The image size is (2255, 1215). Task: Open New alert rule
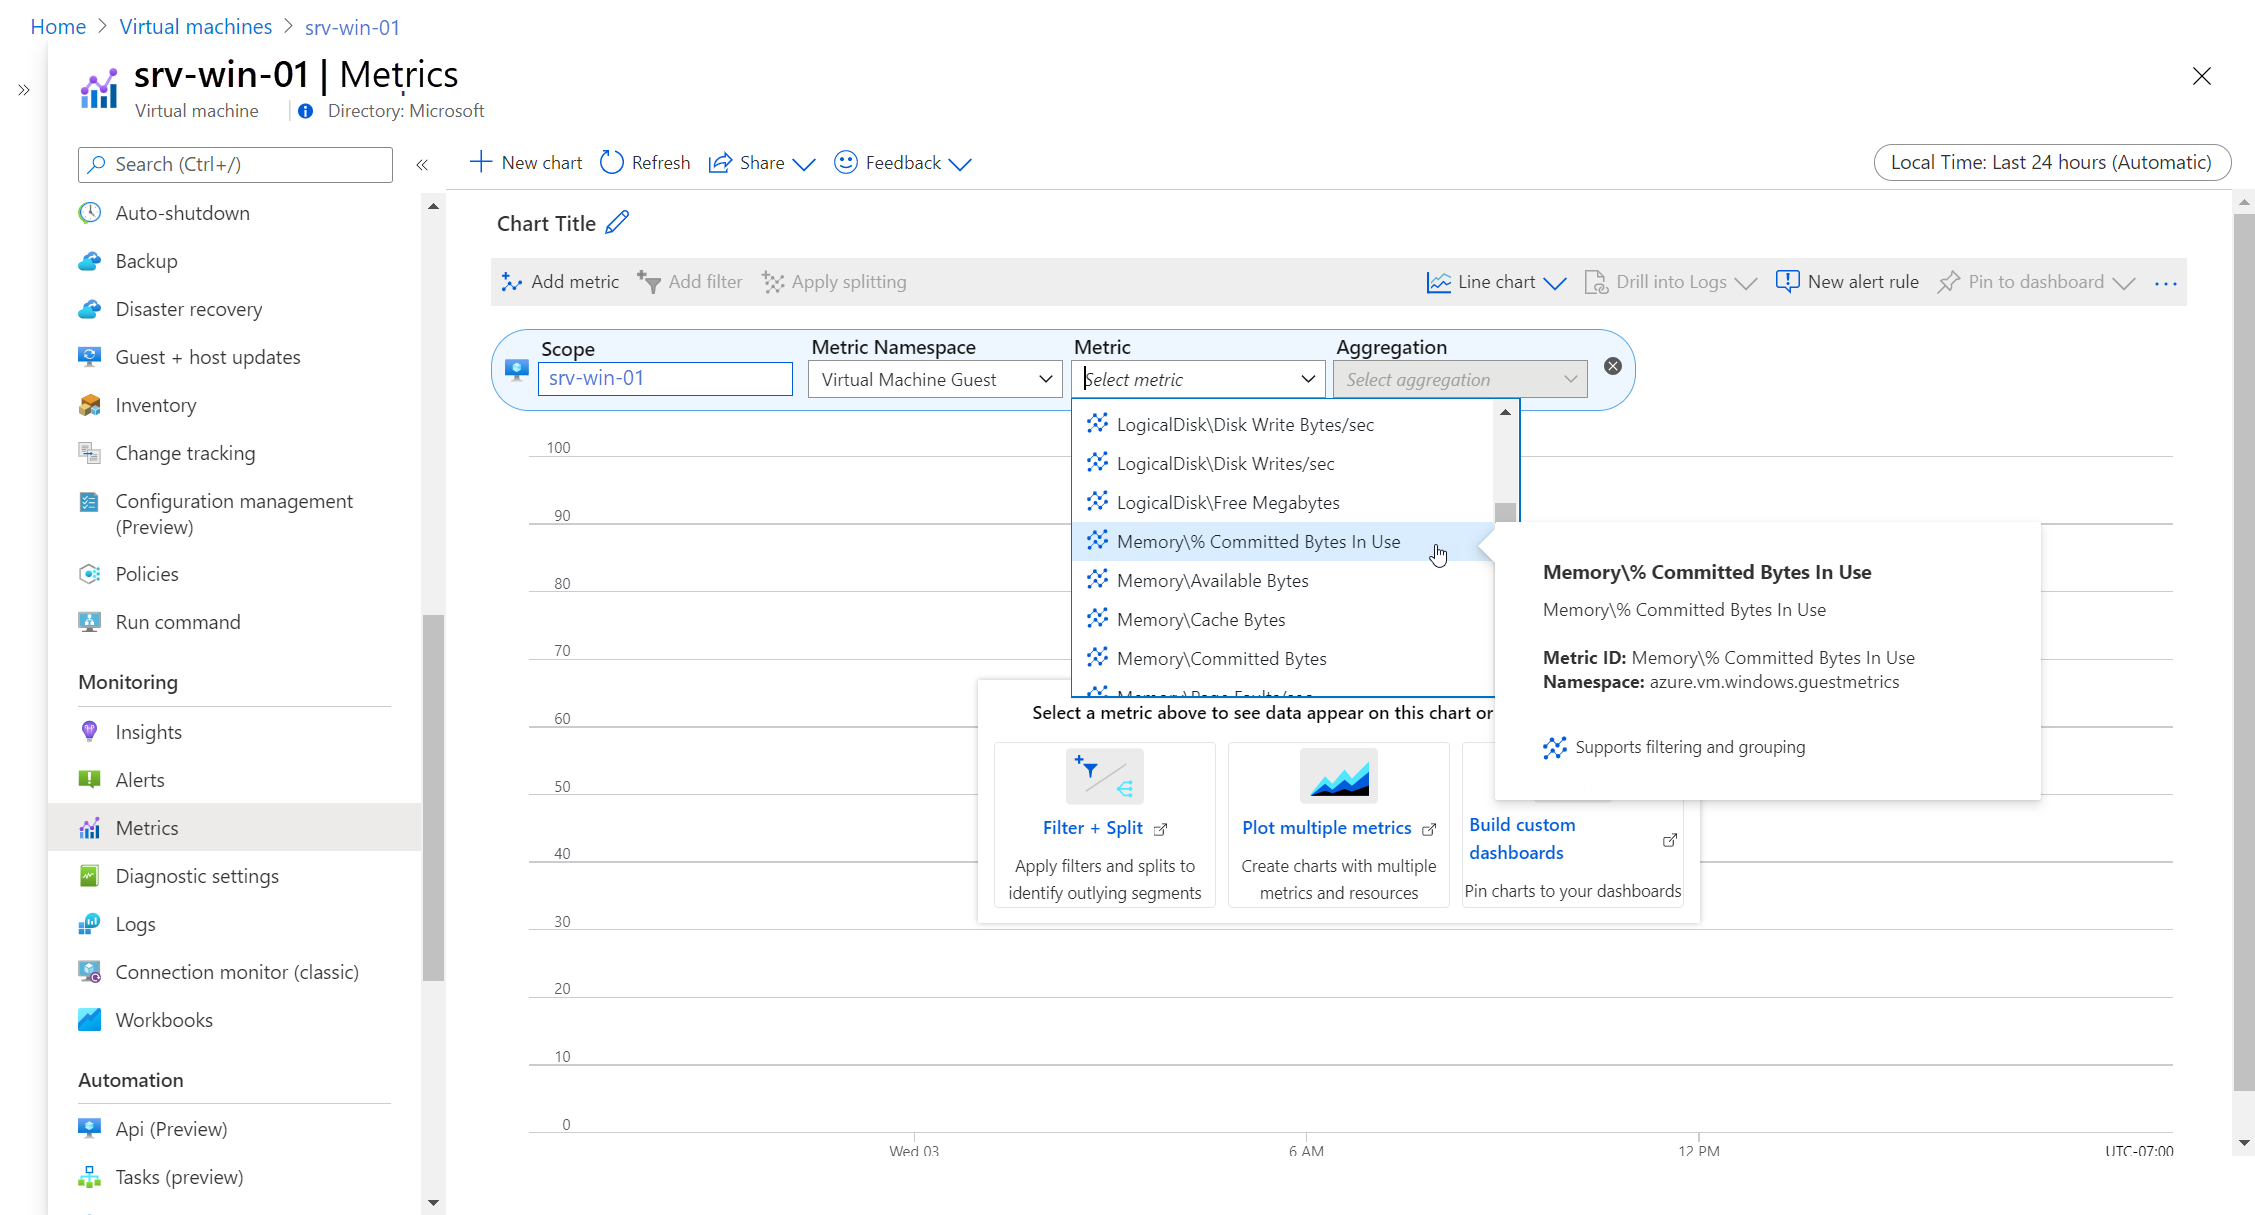[1847, 282]
